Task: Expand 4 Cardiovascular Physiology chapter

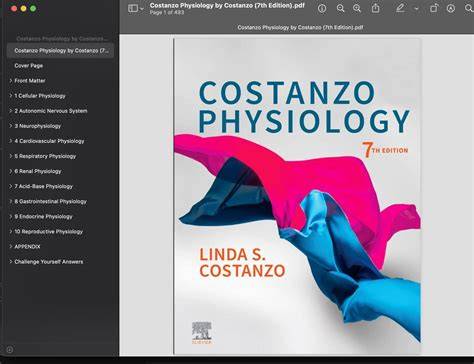Action: click(x=11, y=141)
